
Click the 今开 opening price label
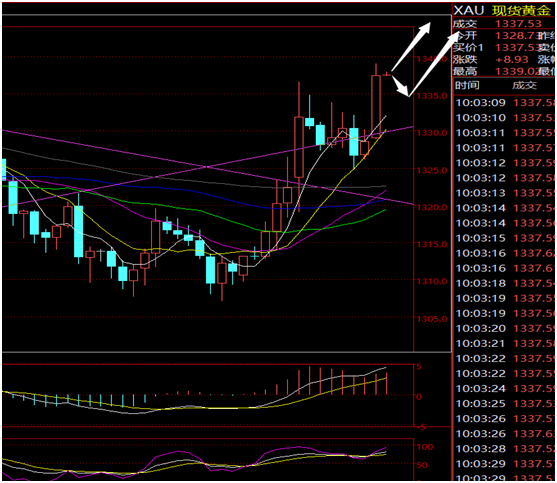[465, 36]
